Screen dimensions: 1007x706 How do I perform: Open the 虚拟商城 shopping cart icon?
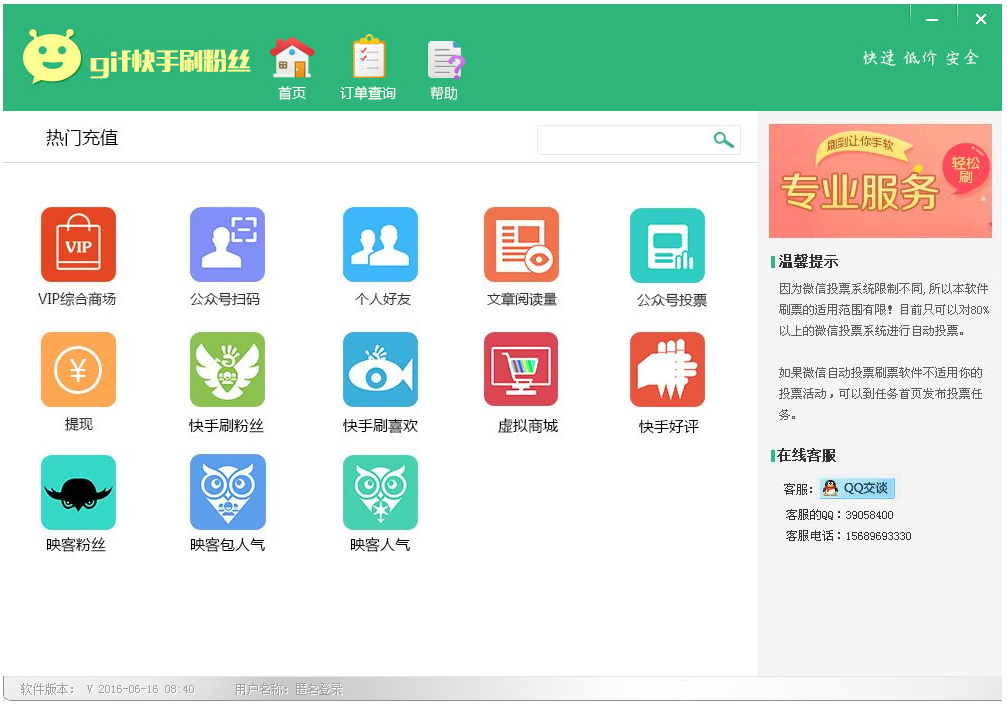tap(521, 370)
